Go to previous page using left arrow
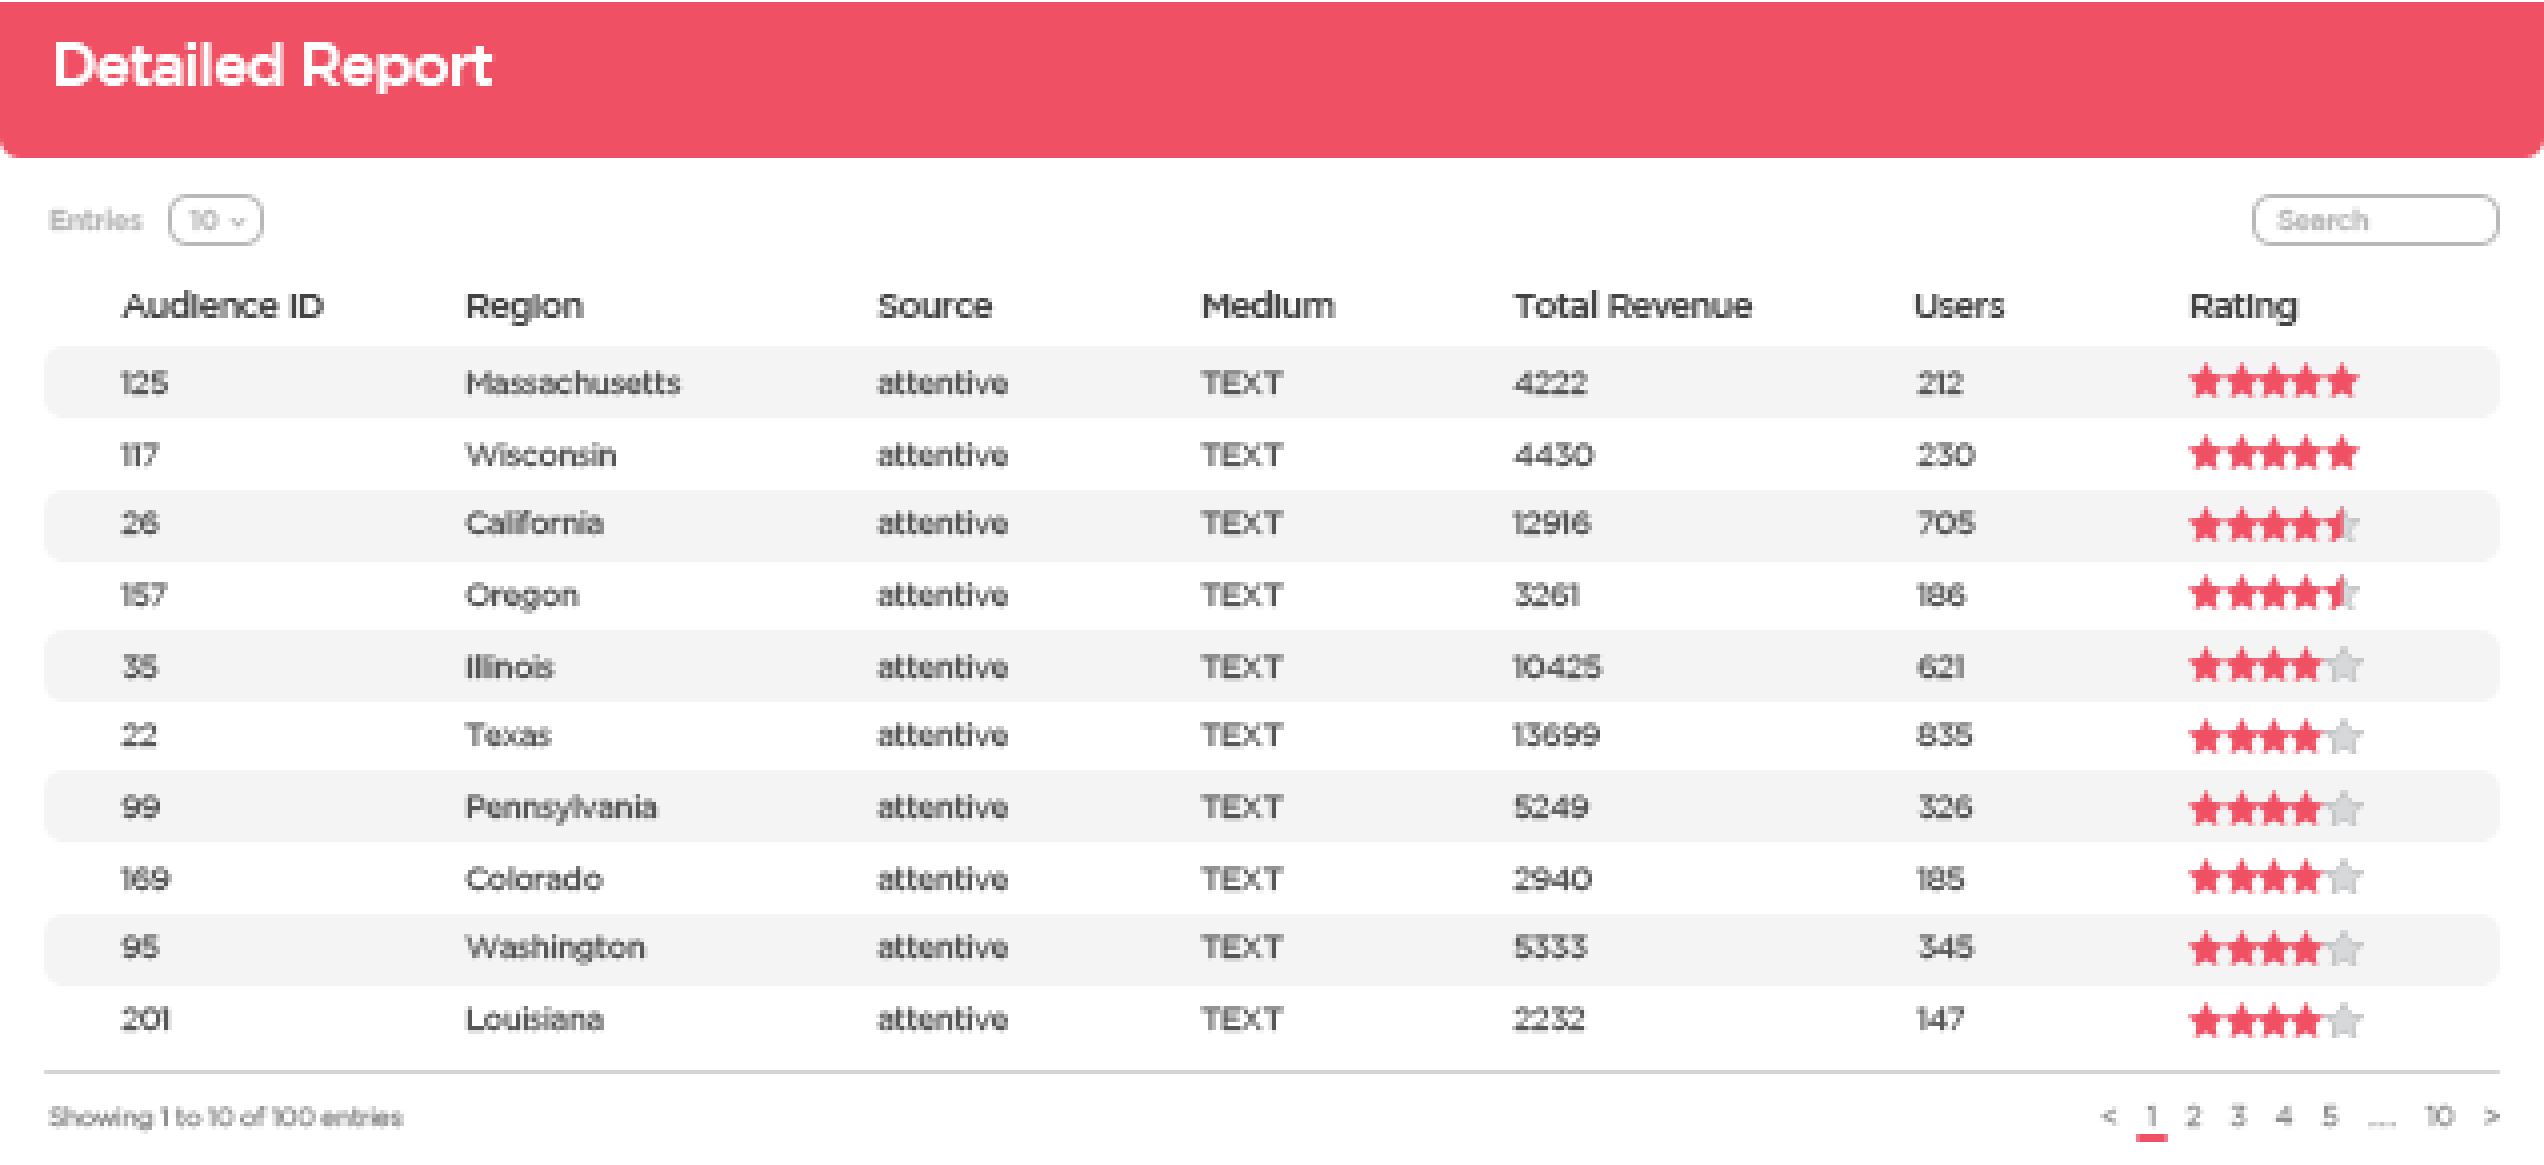This screenshot has width=2544, height=1165. [x=2109, y=1116]
